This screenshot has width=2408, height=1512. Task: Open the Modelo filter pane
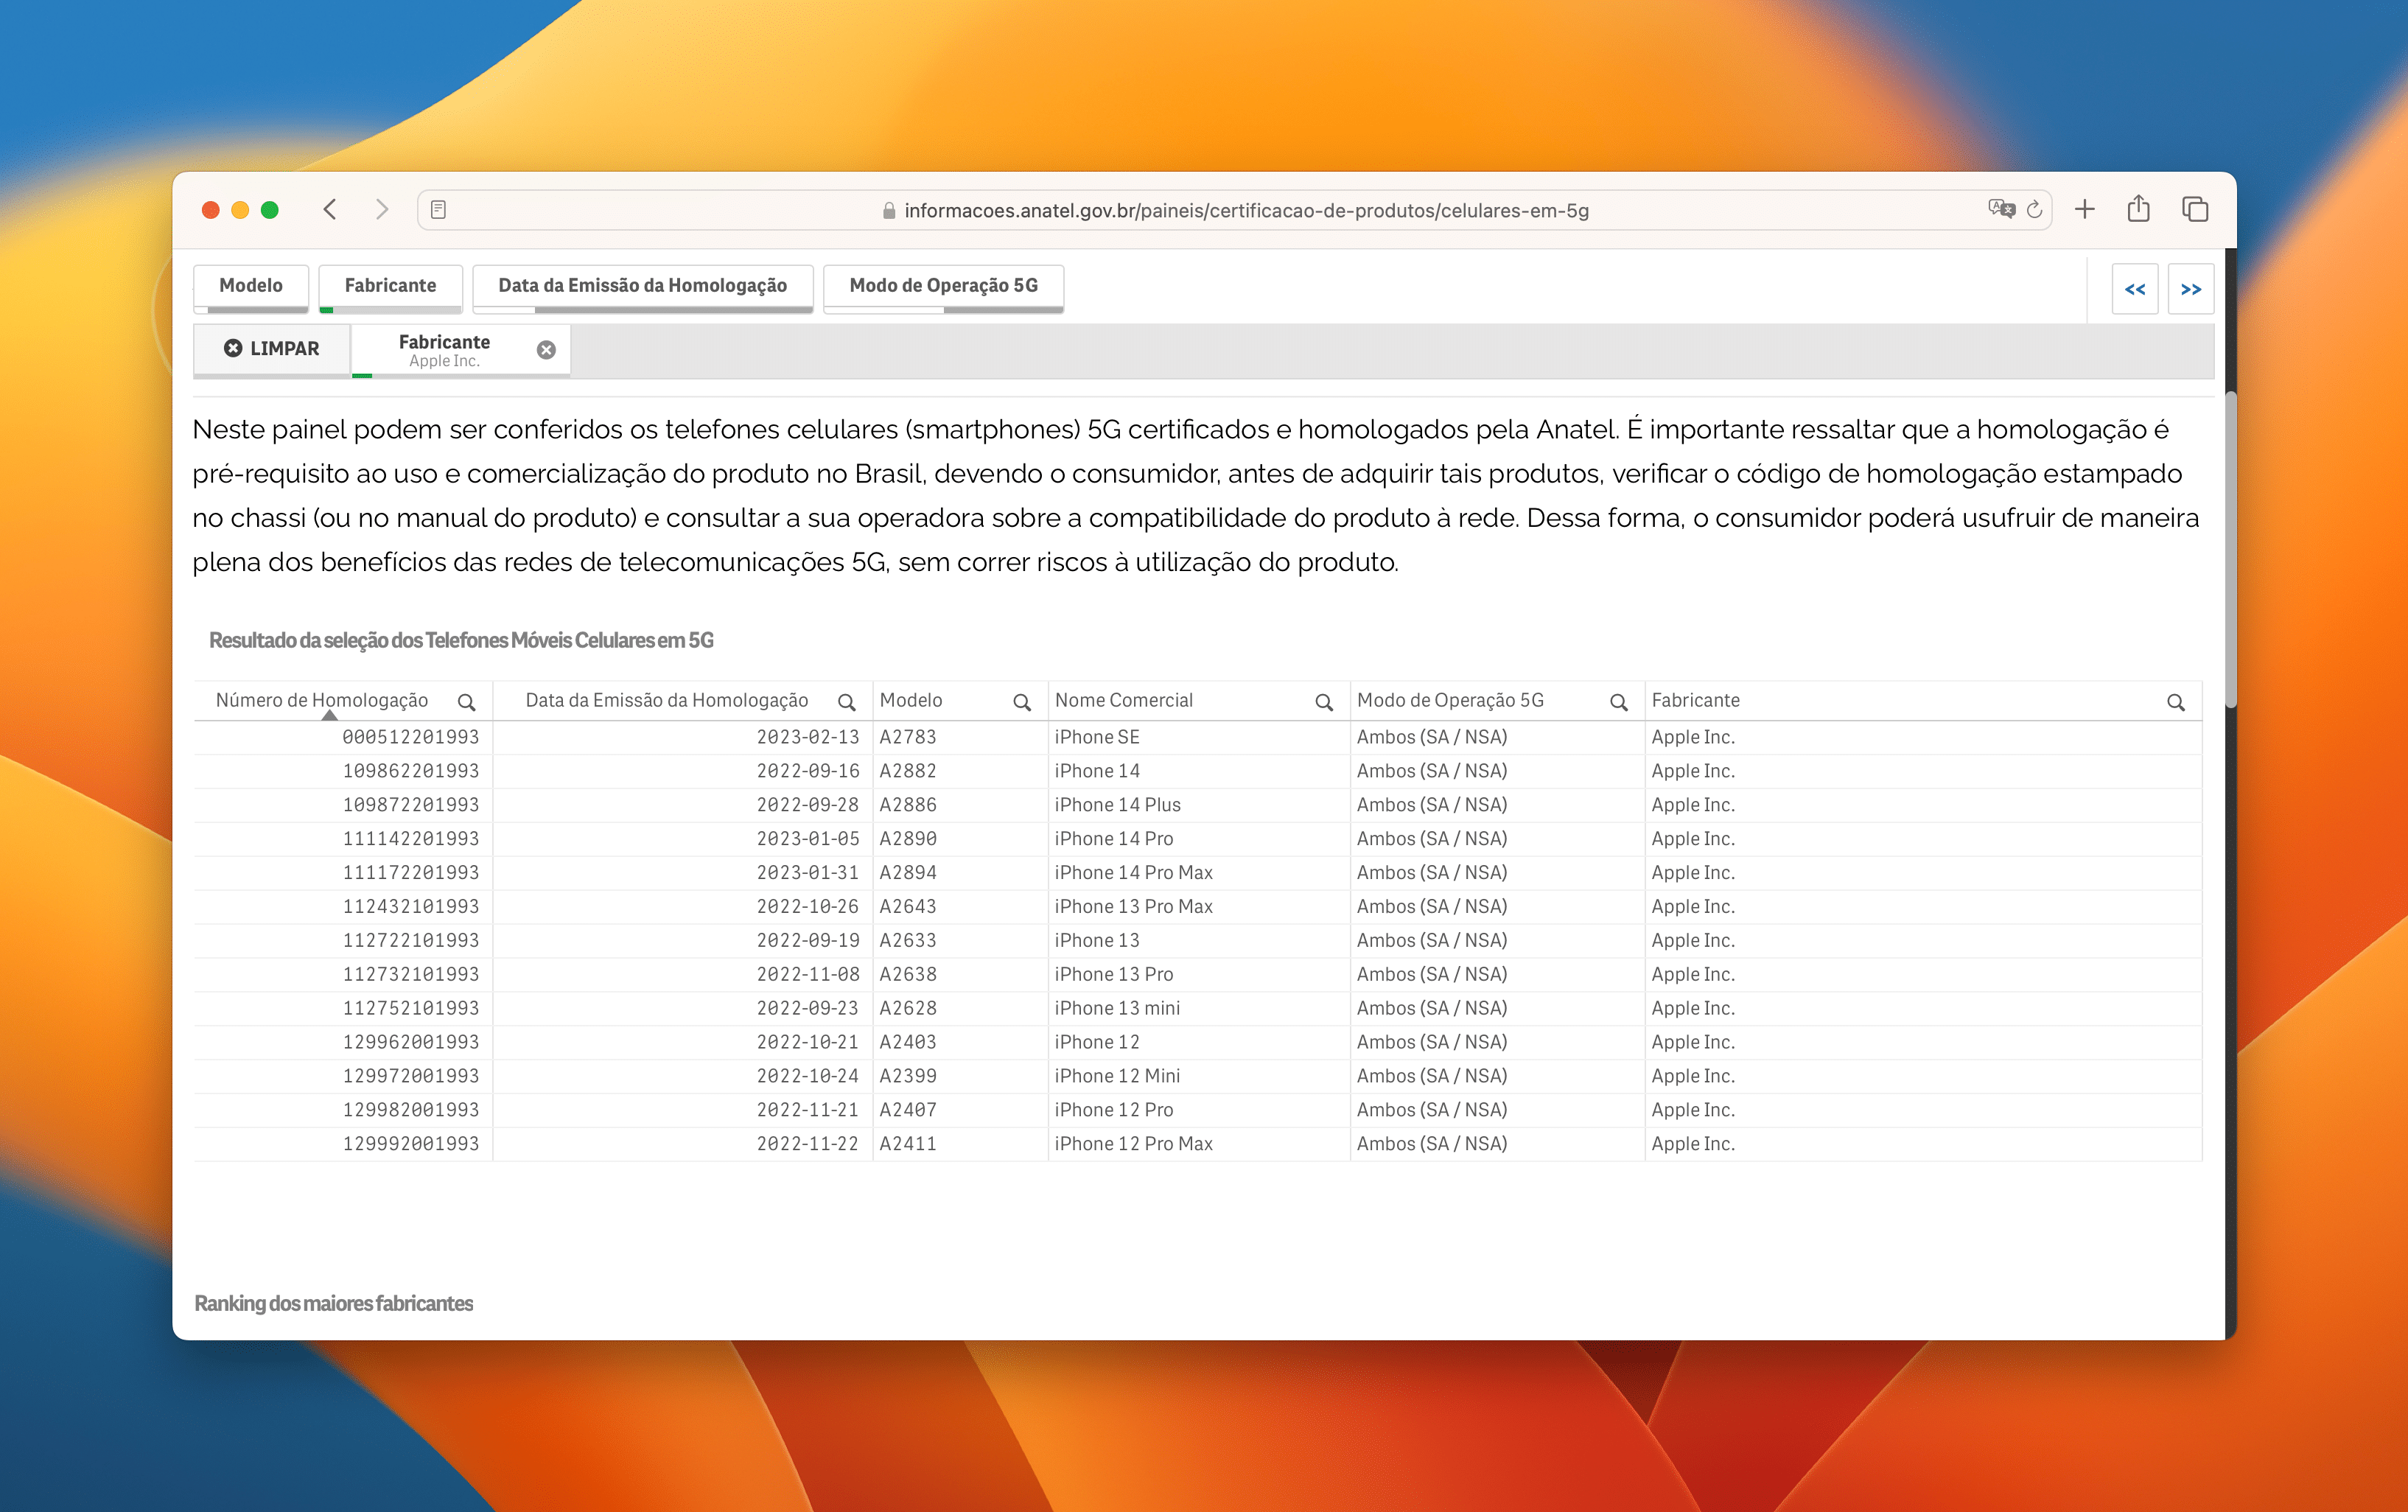coord(251,287)
